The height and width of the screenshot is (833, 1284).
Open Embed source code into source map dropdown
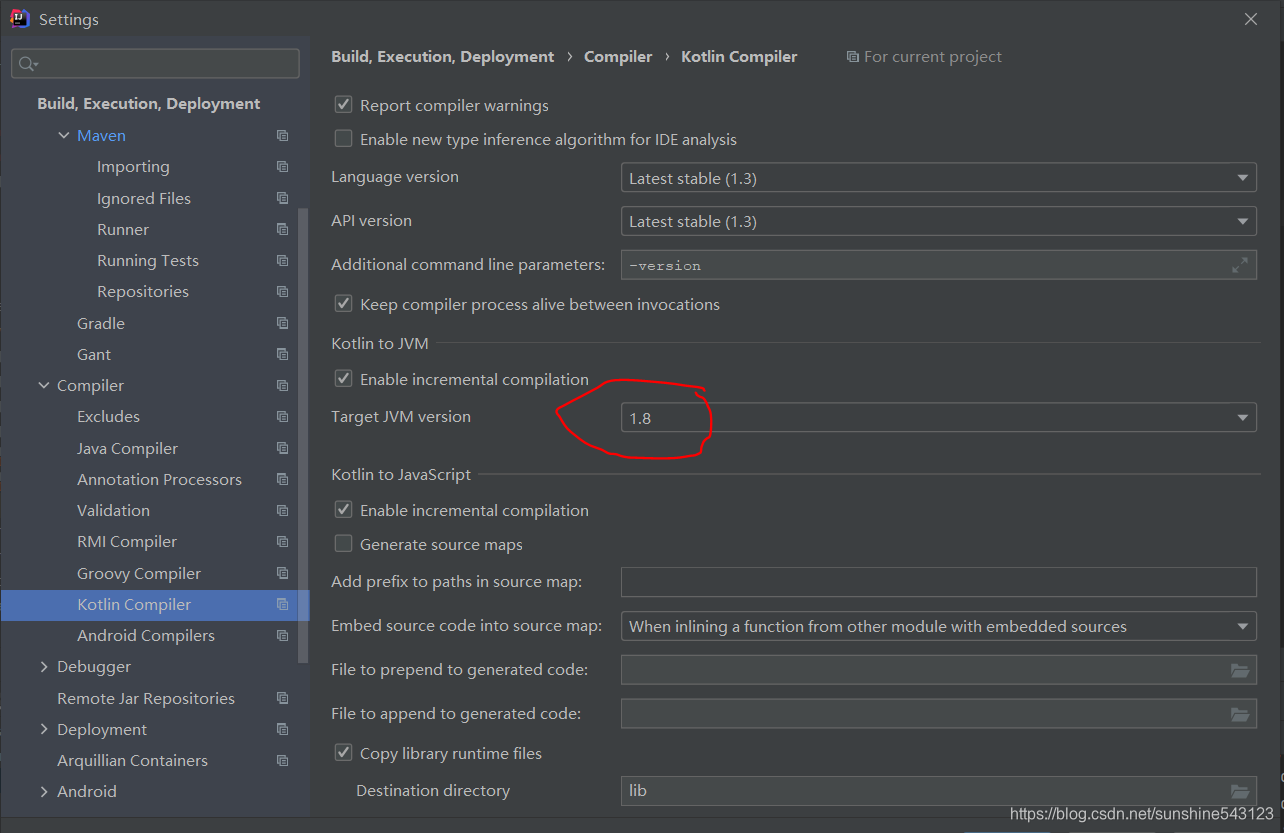click(x=939, y=627)
